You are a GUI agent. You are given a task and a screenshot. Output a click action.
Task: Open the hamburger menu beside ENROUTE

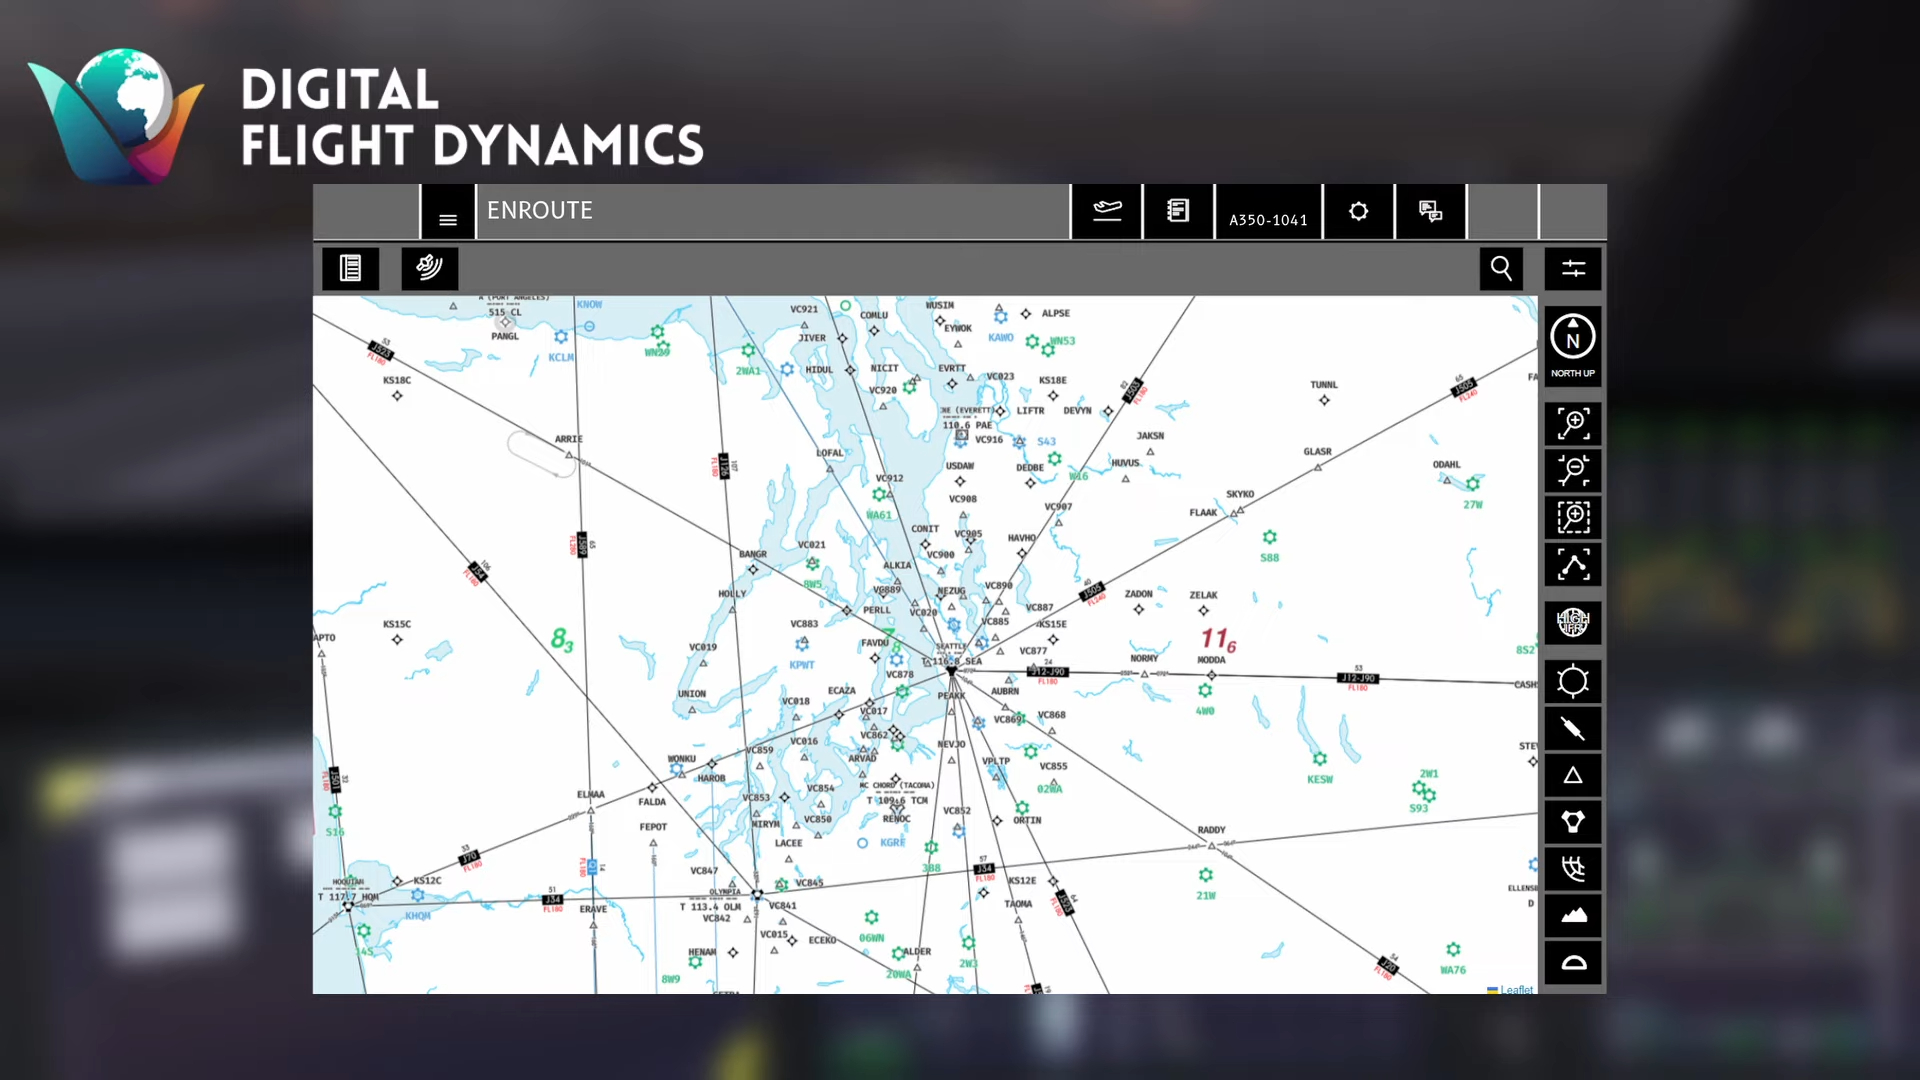(447, 212)
